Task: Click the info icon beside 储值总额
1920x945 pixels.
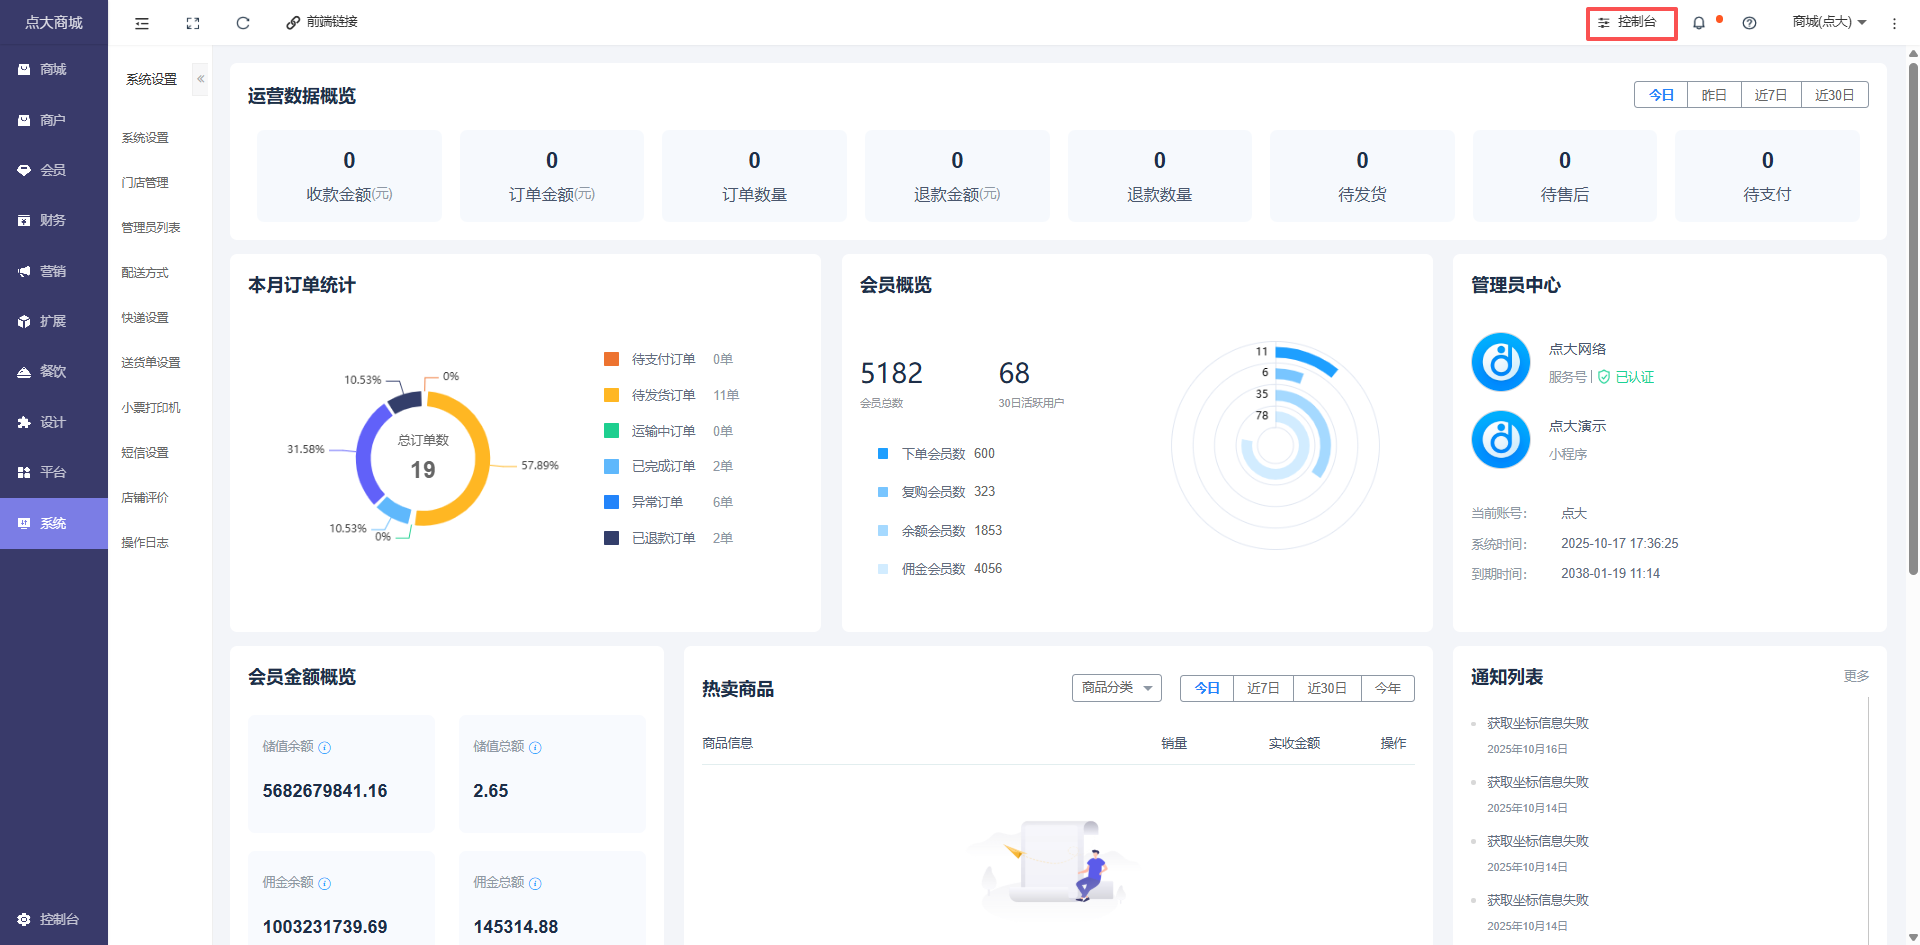Action: pos(535,747)
